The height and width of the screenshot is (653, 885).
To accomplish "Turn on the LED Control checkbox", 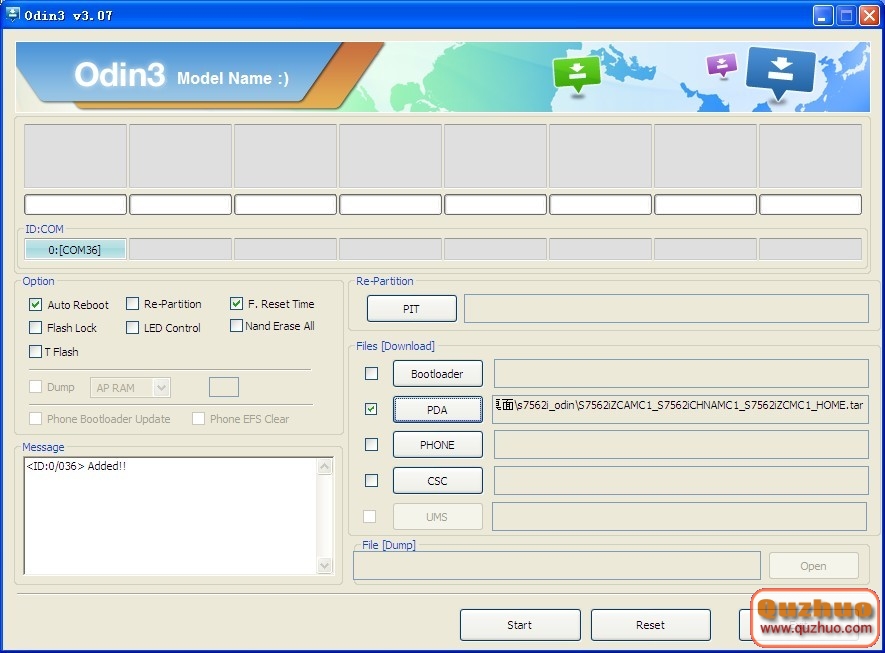I will 133,327.
